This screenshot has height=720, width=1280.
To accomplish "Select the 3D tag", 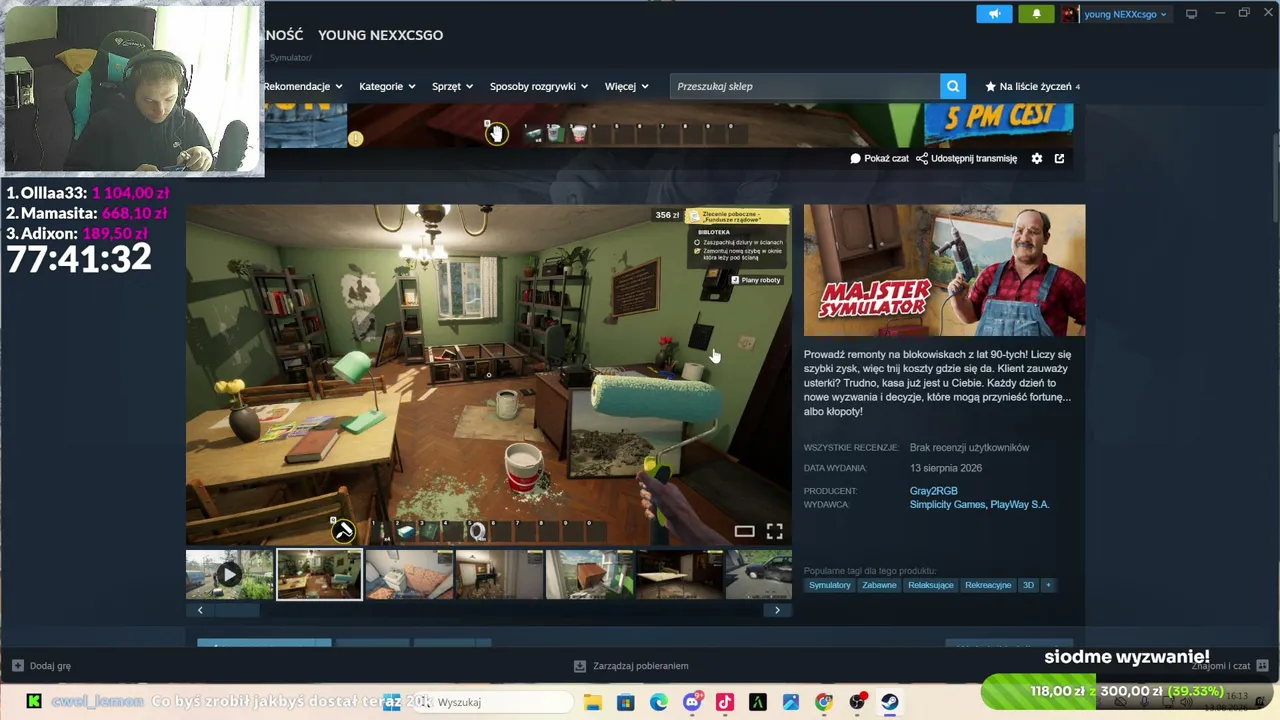I will point(1028,585).
